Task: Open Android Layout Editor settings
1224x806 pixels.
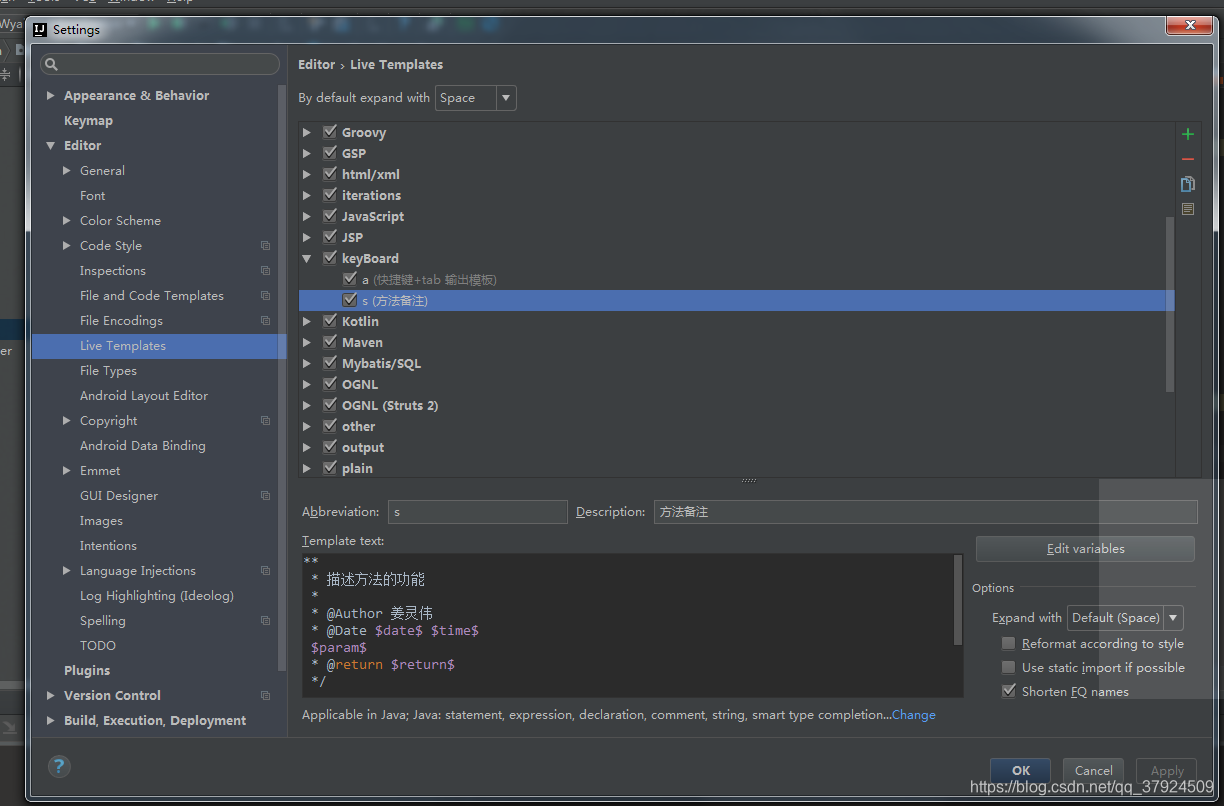Action: click(144, 396)
